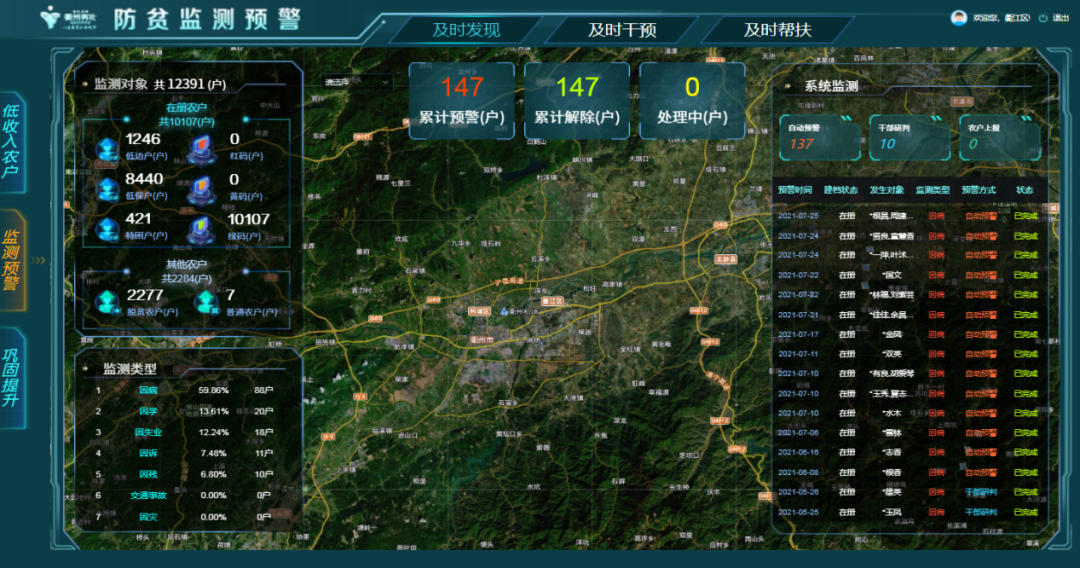Open the 低收入农户 side tab
Screen dimensions: 1080x568
(11, 141)
